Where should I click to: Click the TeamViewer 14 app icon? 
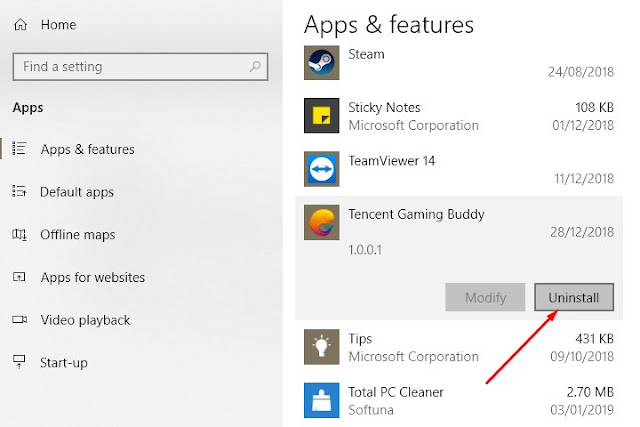tap(321, 169)
